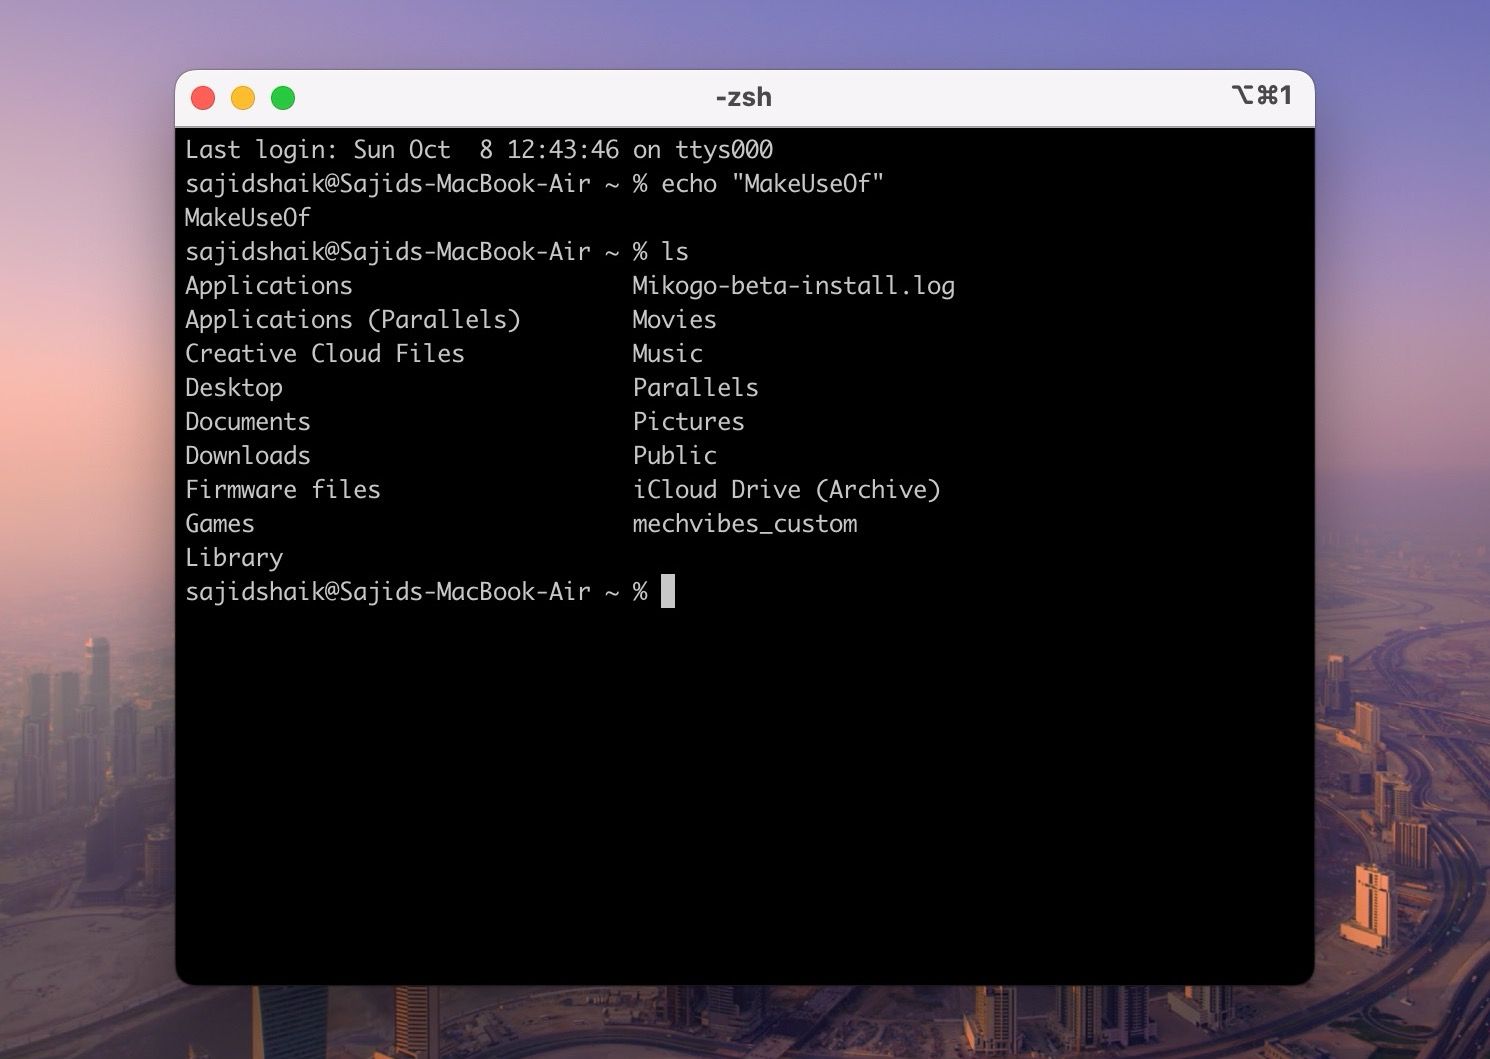
Task: Select the Firmware files folder entry
Action: [282, 489]
